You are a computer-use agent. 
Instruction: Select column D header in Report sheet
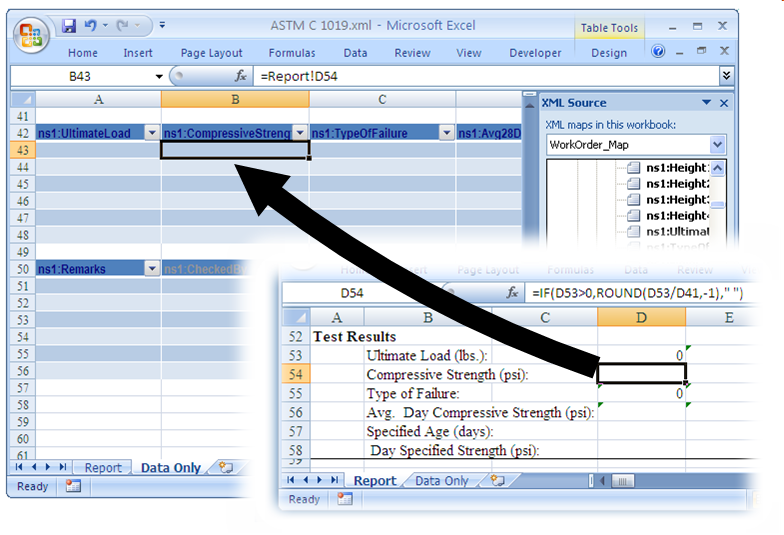(642, 318)
